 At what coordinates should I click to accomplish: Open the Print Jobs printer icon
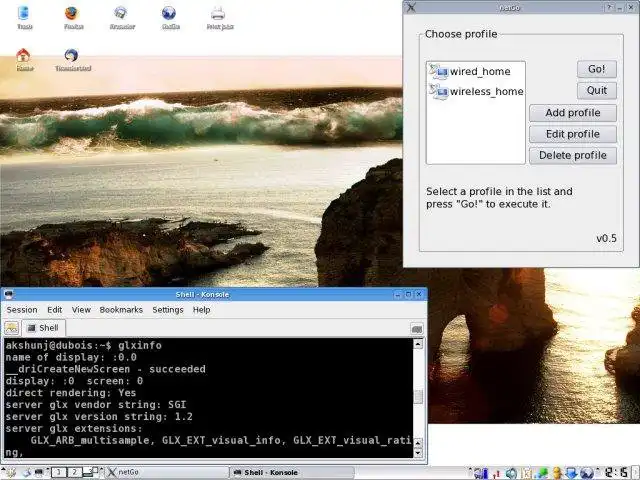(218, 13)
